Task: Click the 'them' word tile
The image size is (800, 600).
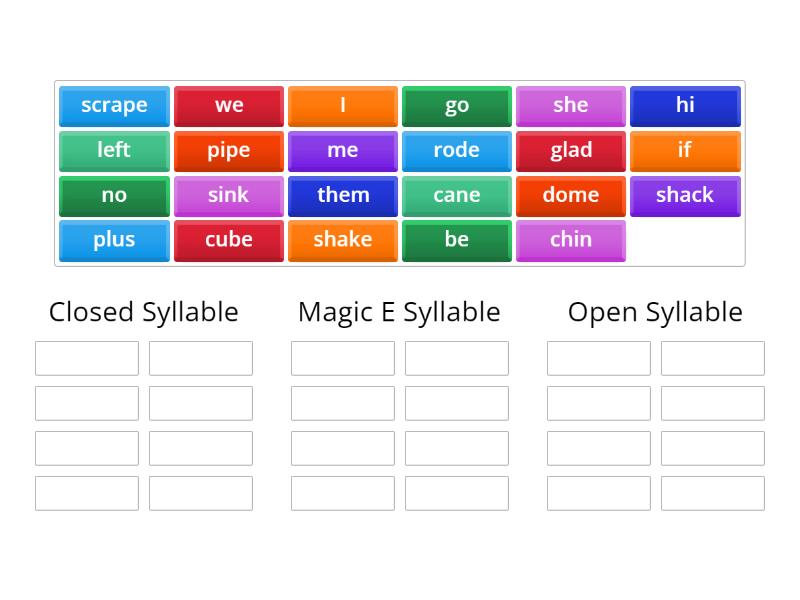Action: click(342, 195)
